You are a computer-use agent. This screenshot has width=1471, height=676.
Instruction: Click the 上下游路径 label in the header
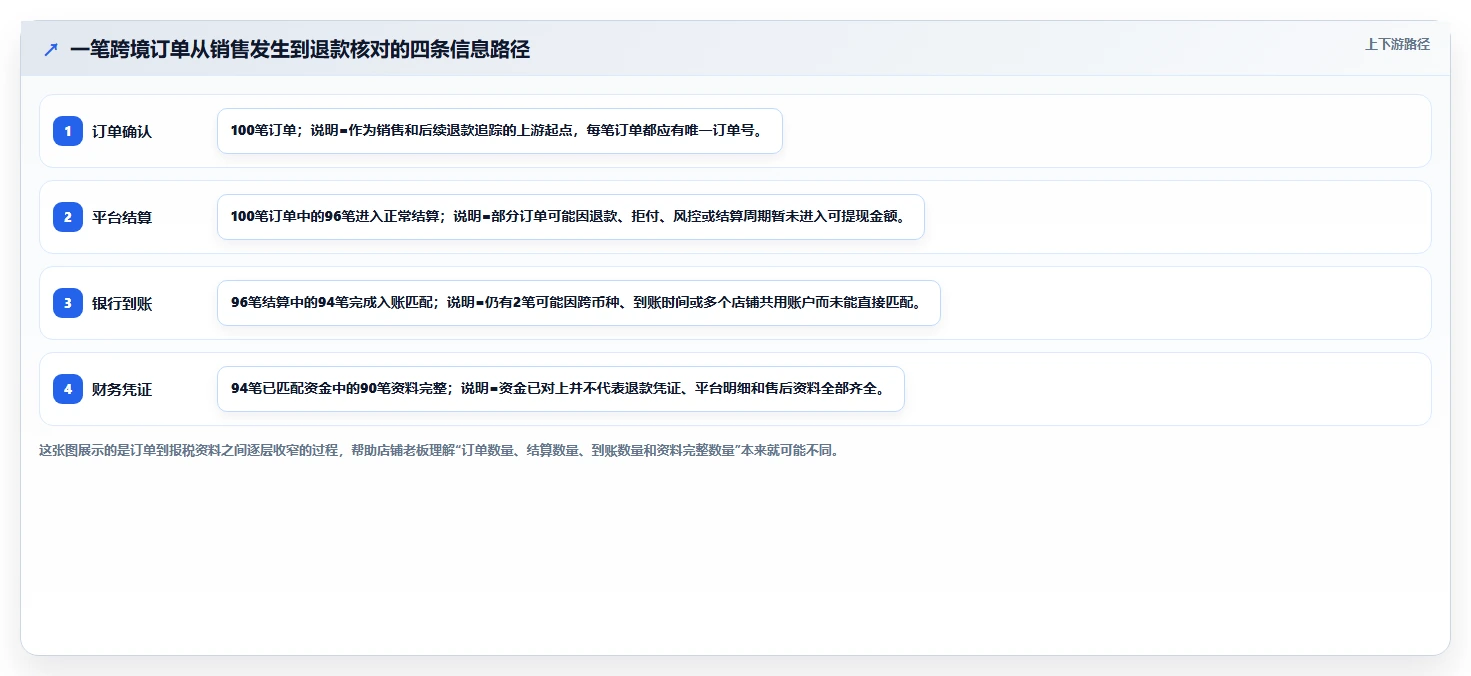[x=1397, y=44]
